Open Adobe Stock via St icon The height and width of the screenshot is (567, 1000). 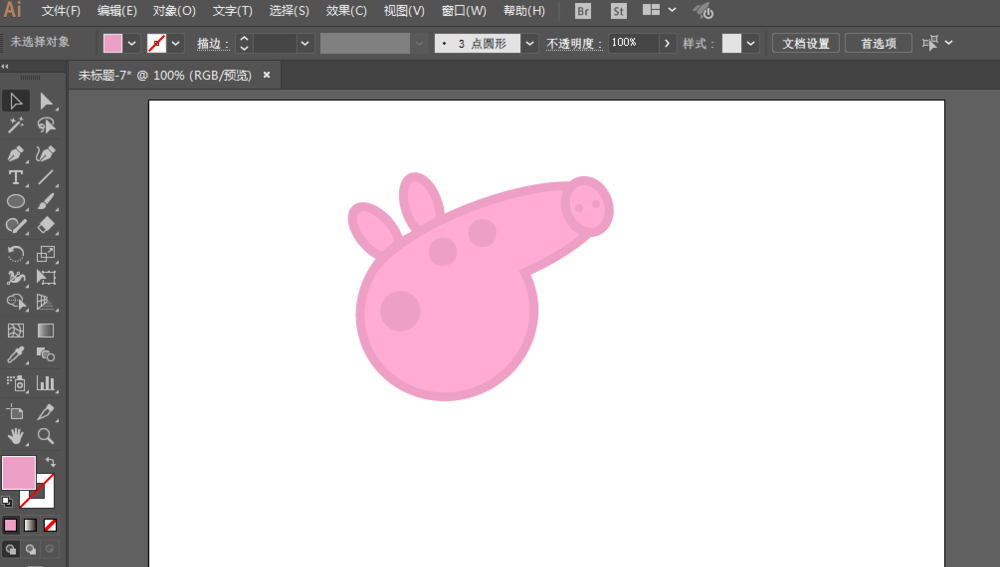tap(618, 11)
